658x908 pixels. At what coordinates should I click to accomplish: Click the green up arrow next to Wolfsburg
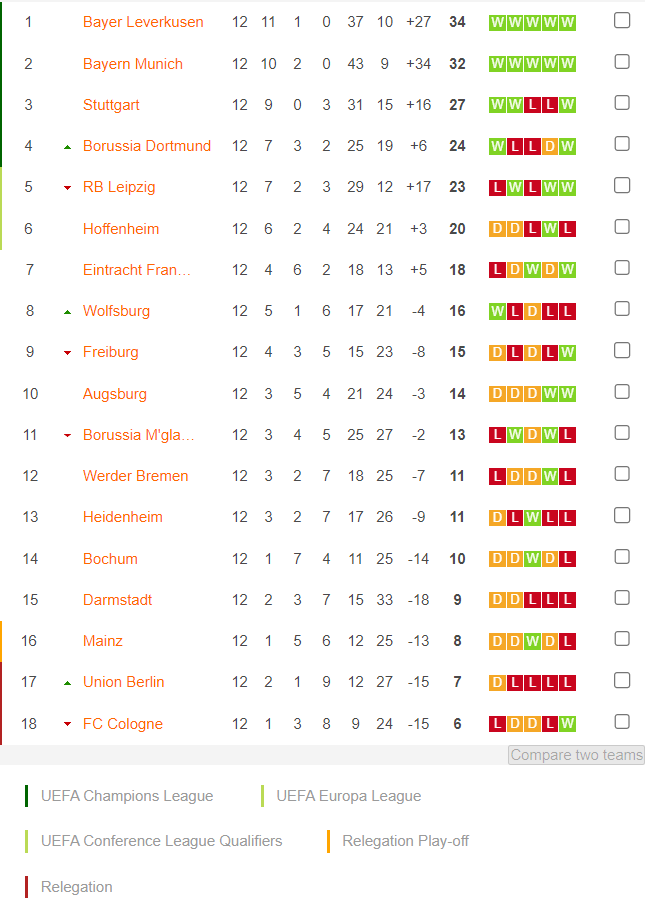68,312
